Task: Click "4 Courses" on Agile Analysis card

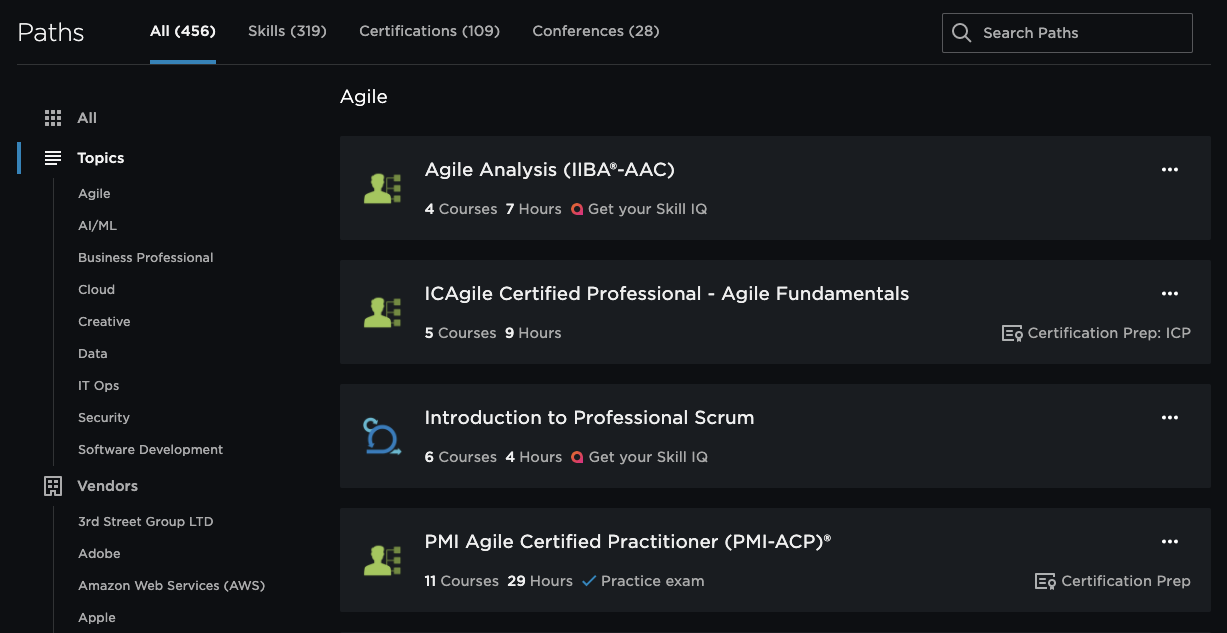Action: tap(461, 209)
